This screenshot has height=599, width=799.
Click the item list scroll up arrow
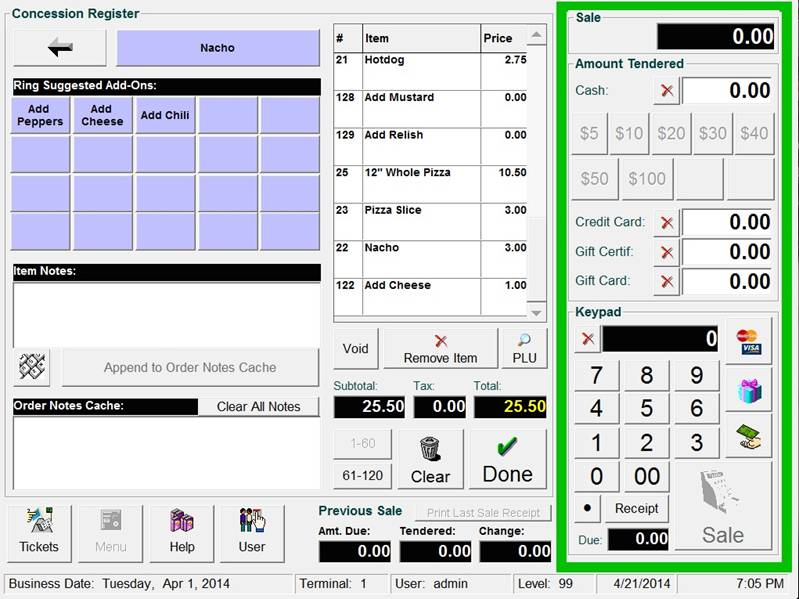(536, 35)
